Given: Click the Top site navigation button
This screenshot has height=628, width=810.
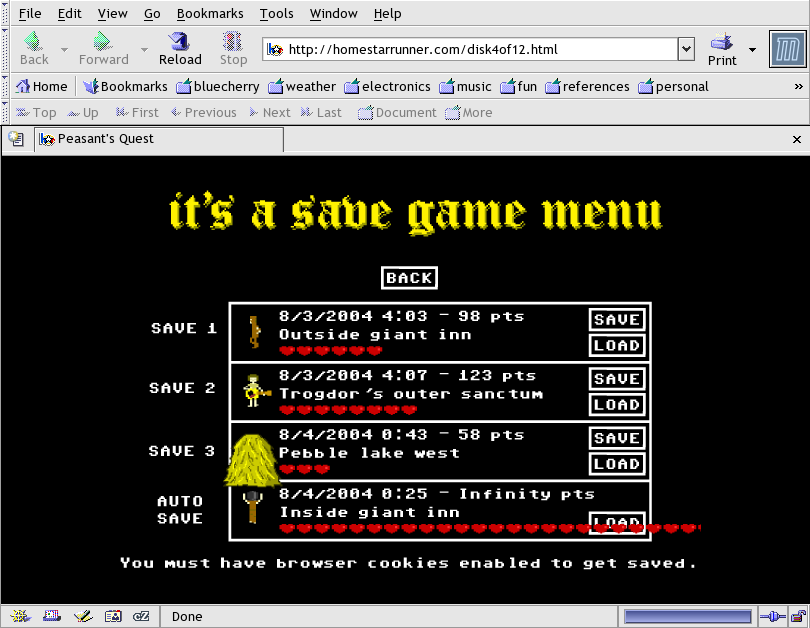Looking at the screenshot, I should [36, 113].
